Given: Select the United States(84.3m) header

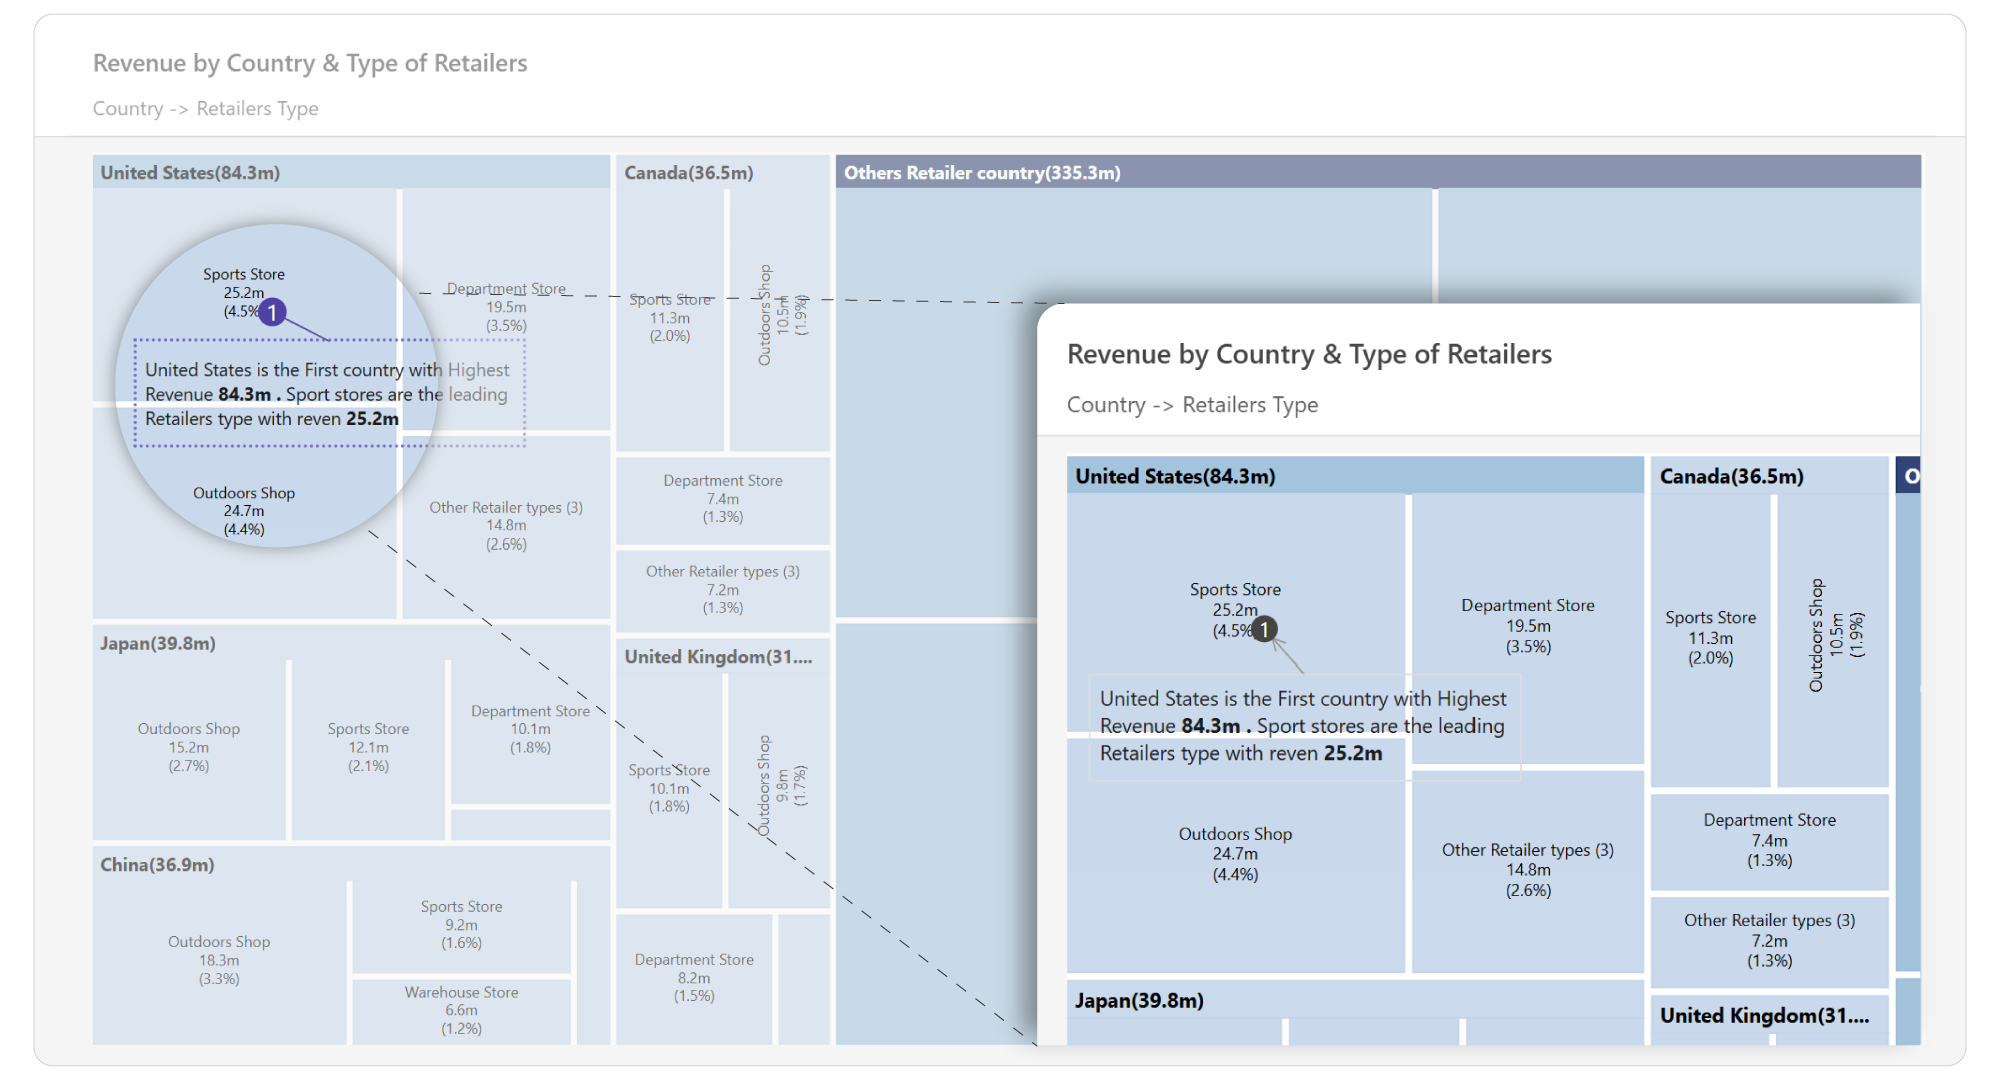Looking at the screenshot, I should [x=351, y=172].
